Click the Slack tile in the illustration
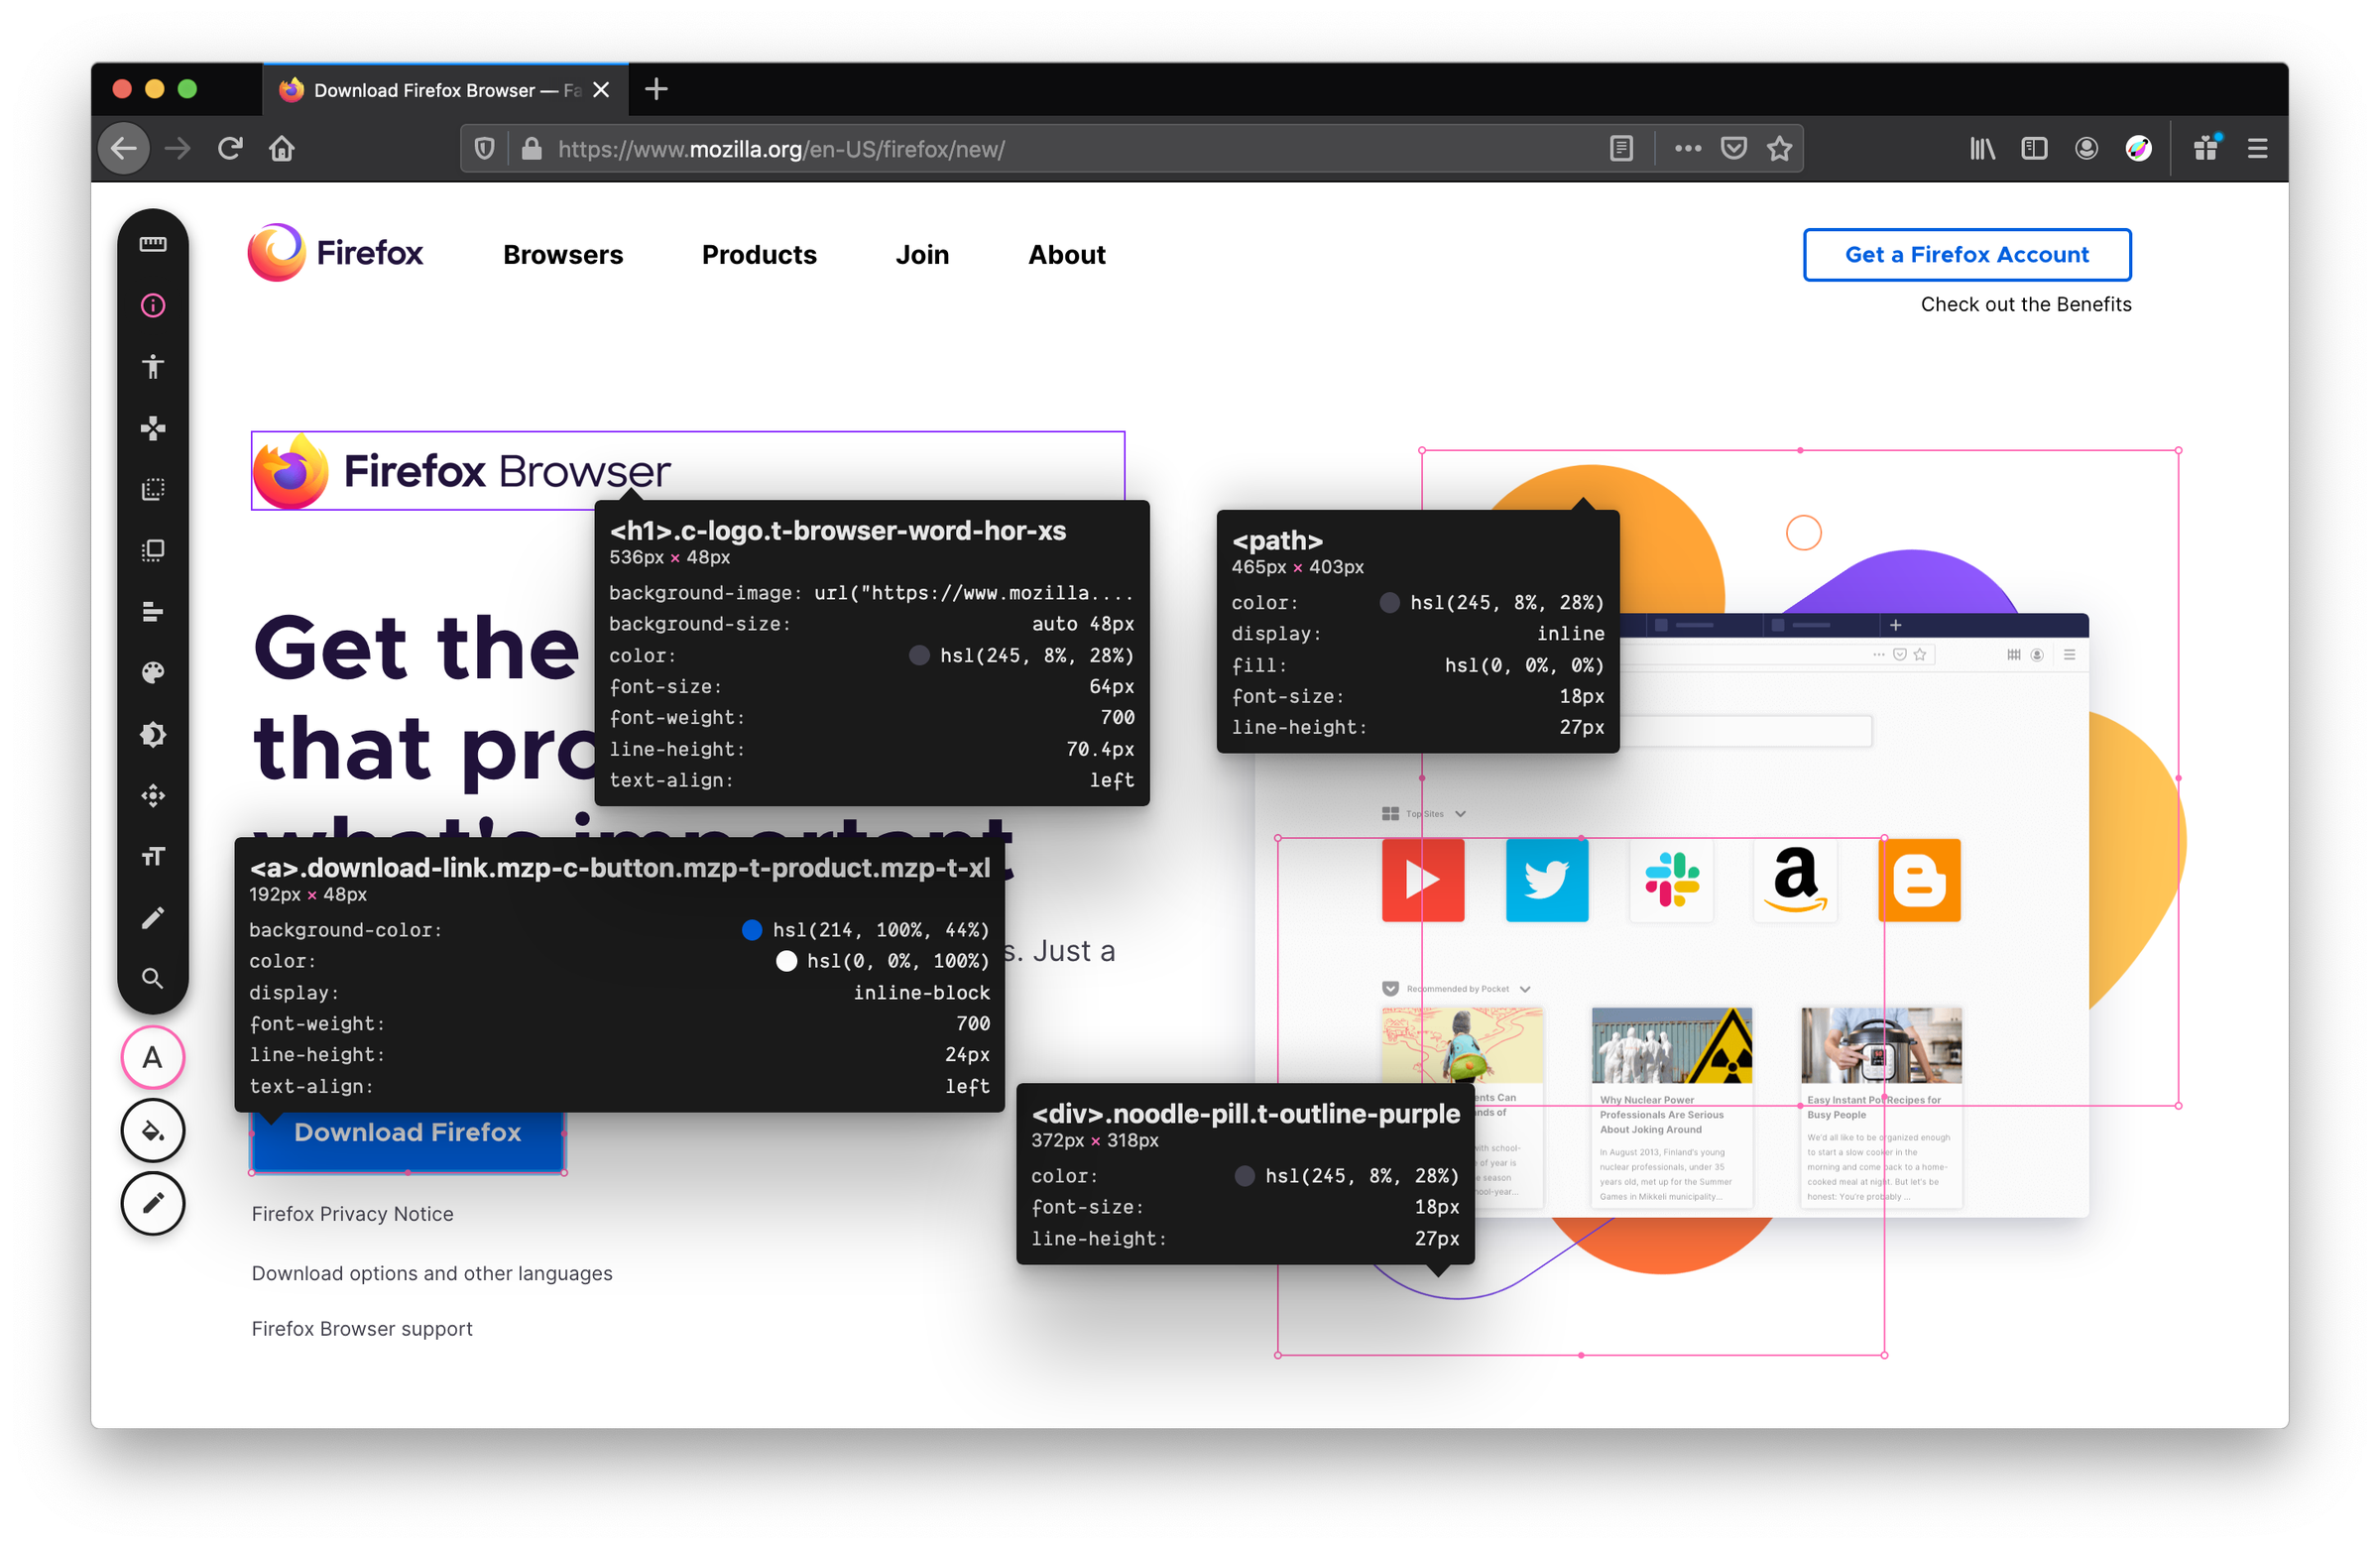Screen dimensions: 2380x1549 tap(1671, 881)
